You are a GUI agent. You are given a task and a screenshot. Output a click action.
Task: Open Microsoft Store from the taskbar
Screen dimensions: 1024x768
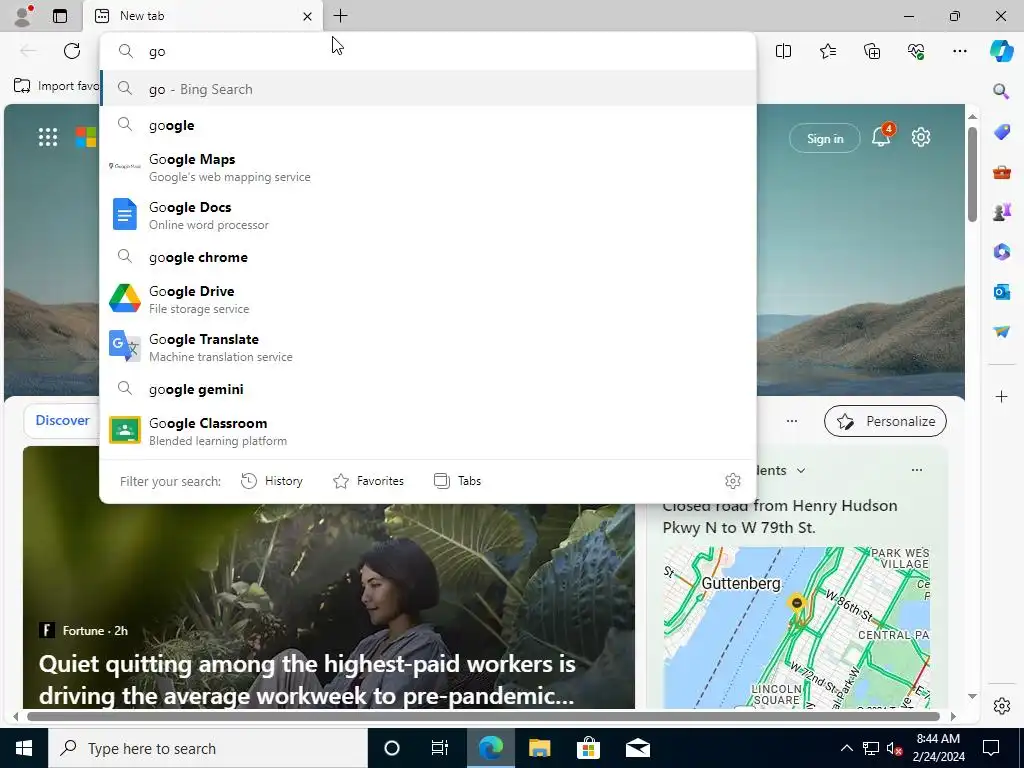[x=588, y=748]
